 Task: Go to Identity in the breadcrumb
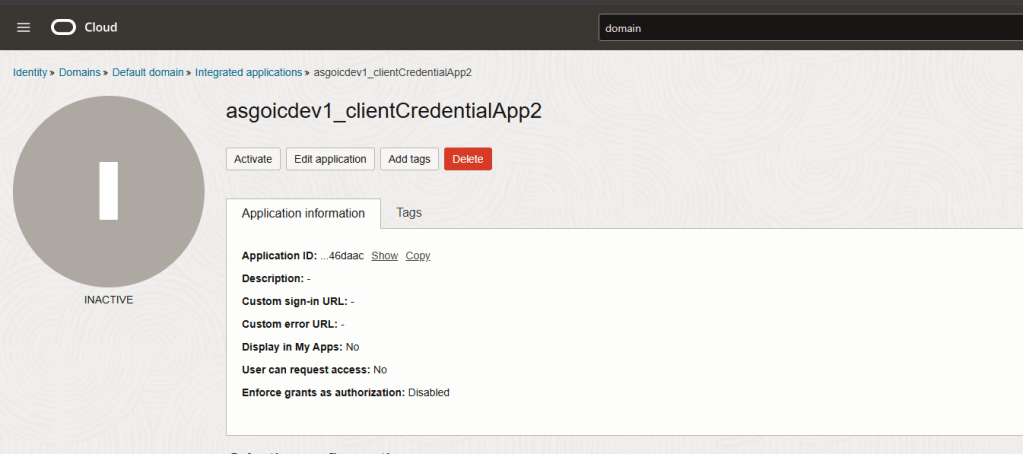29,73
